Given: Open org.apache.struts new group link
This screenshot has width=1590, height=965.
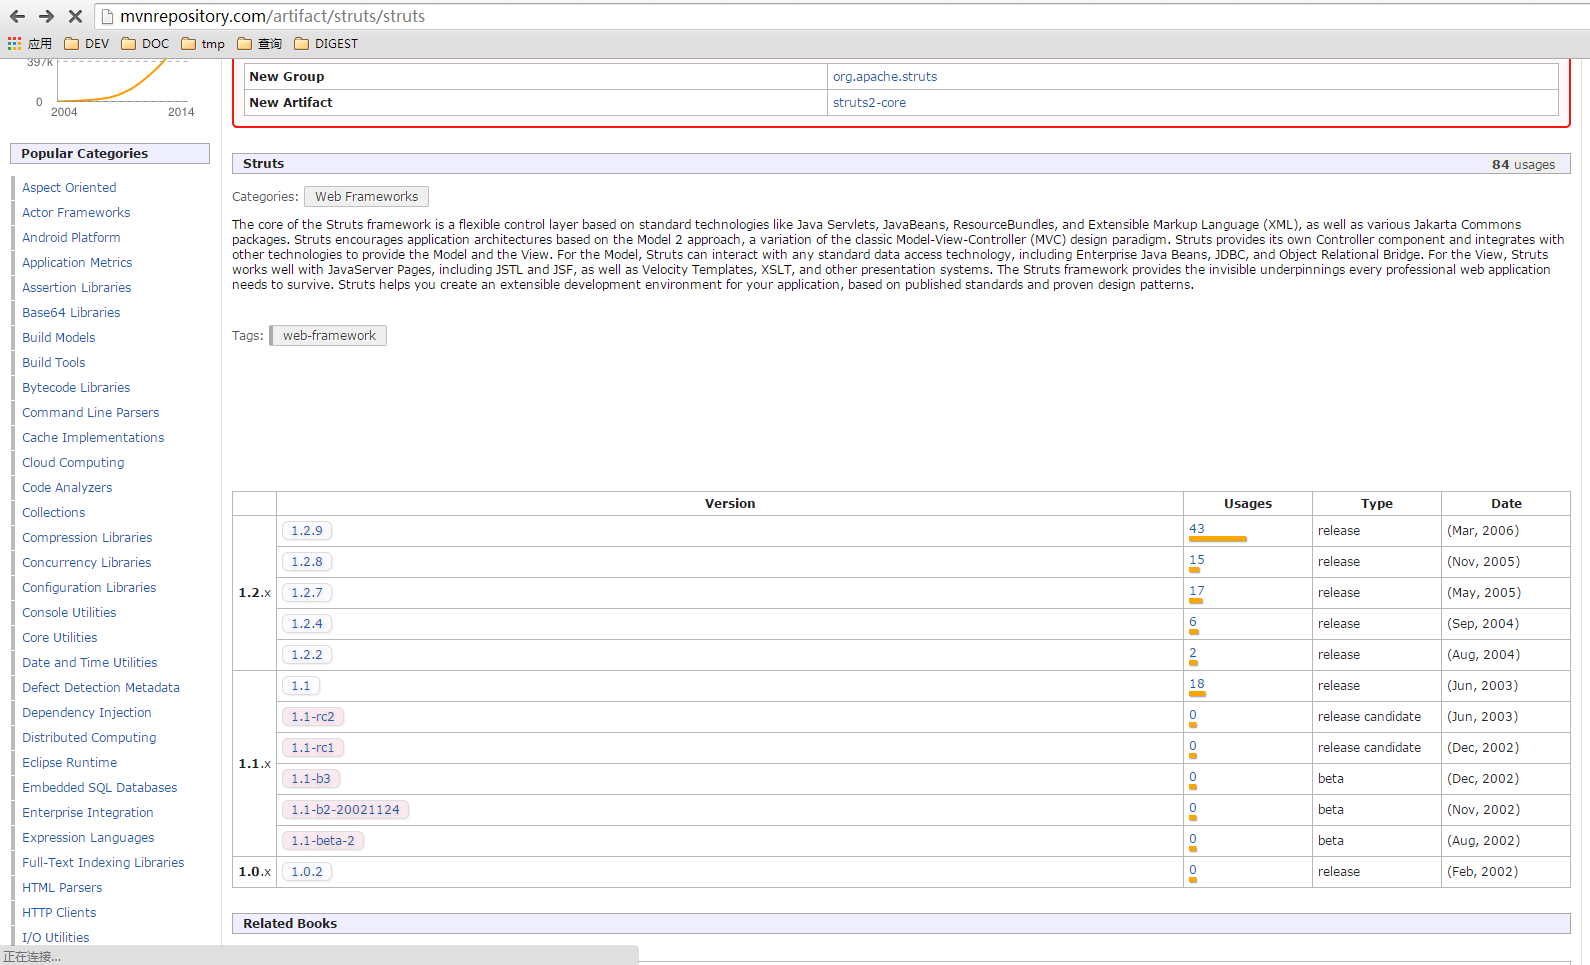Looking at the screenshot, I should pyautogui.click(x=885, y=77).
